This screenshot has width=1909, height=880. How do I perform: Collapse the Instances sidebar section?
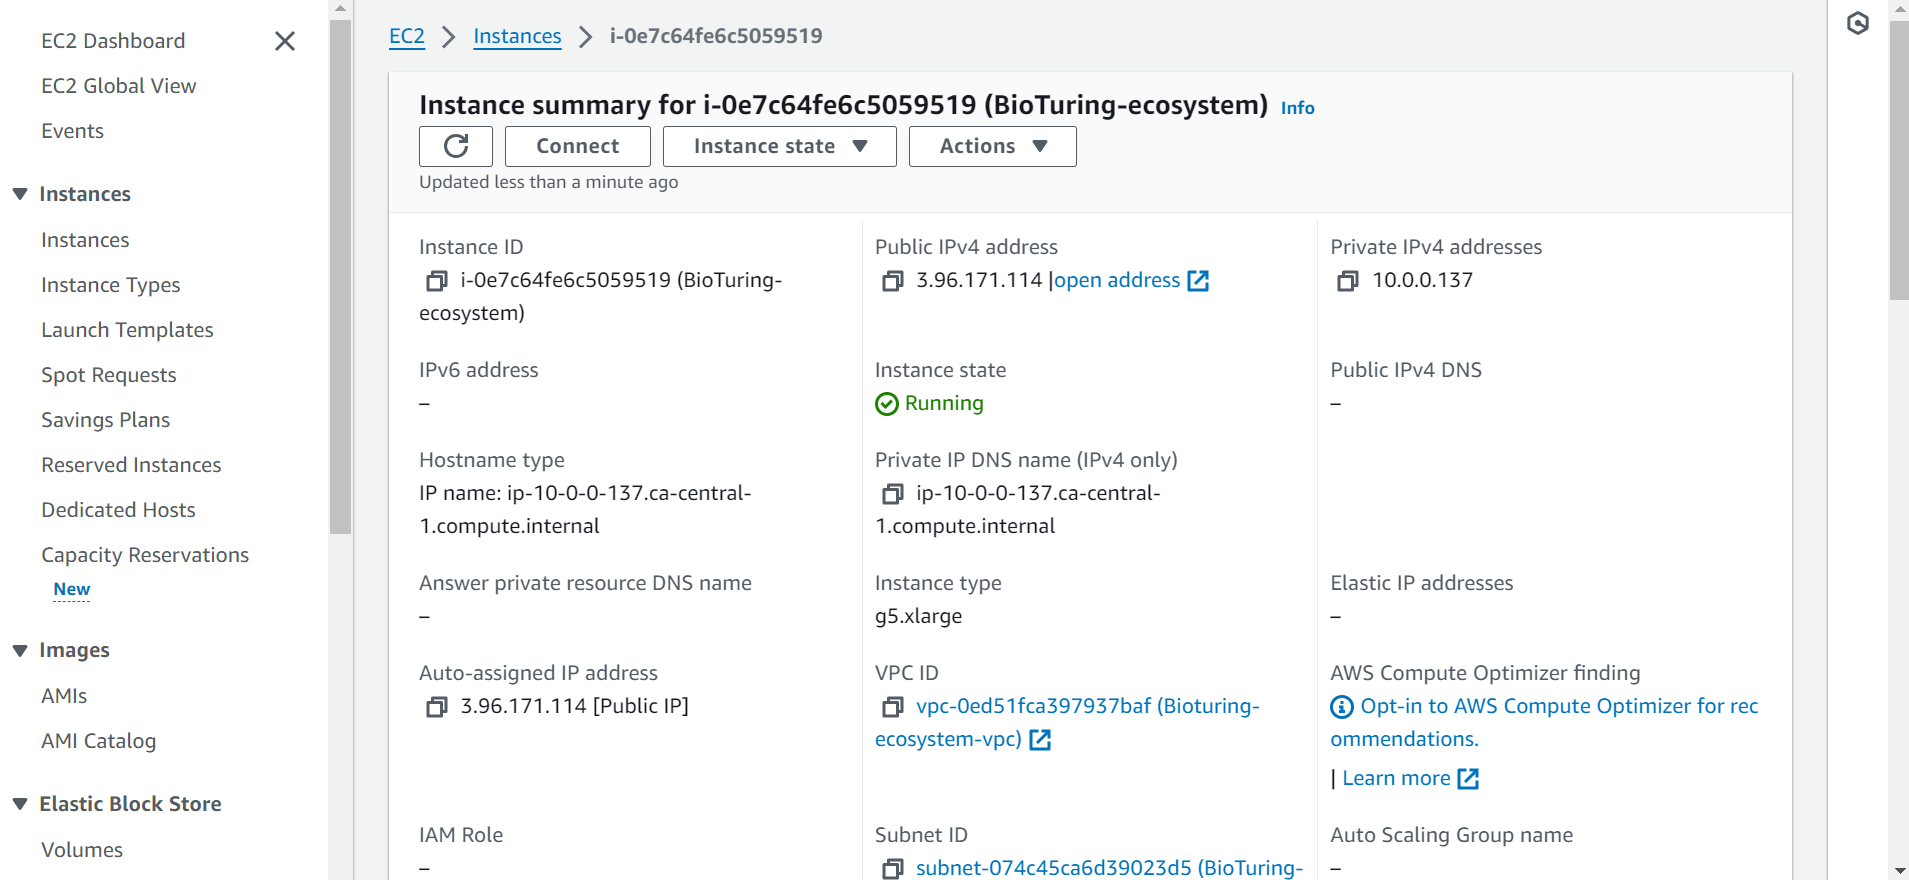(20, 194)
